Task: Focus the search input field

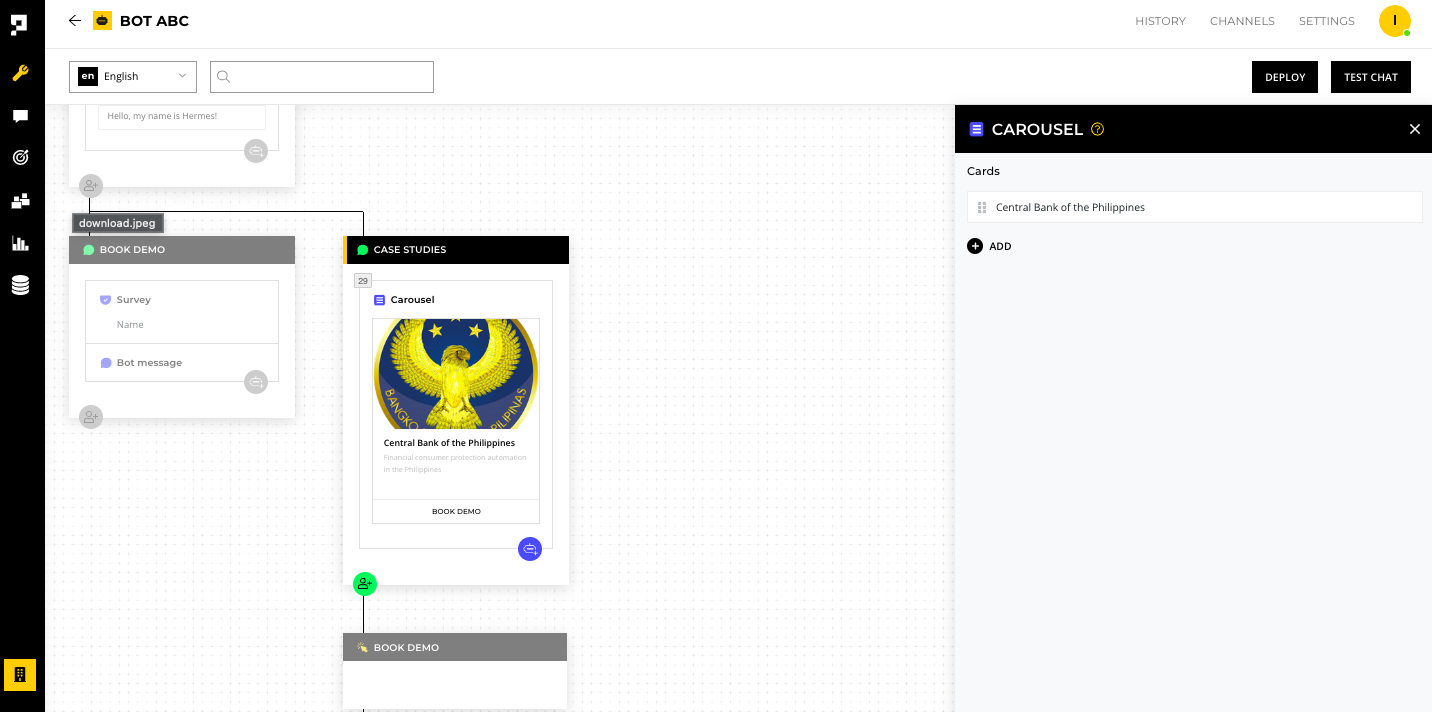Action: [322, 77]
